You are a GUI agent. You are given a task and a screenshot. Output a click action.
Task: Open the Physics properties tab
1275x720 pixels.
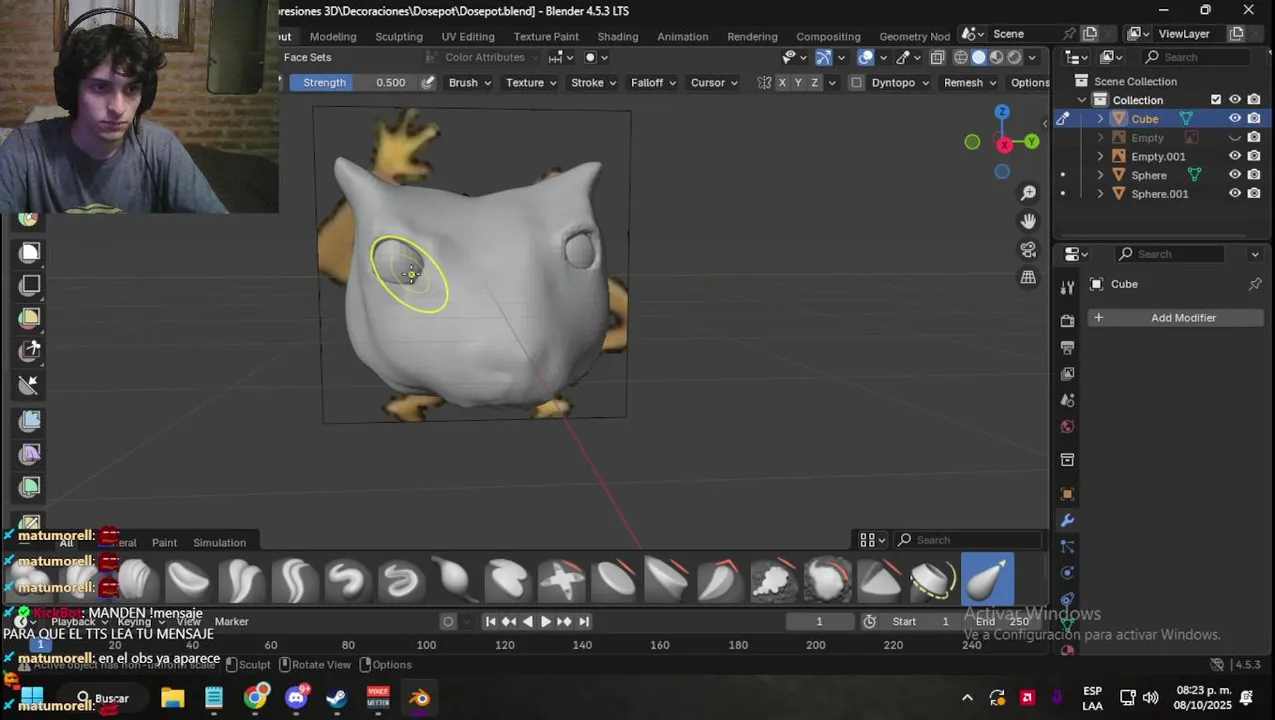point(1067,573)
